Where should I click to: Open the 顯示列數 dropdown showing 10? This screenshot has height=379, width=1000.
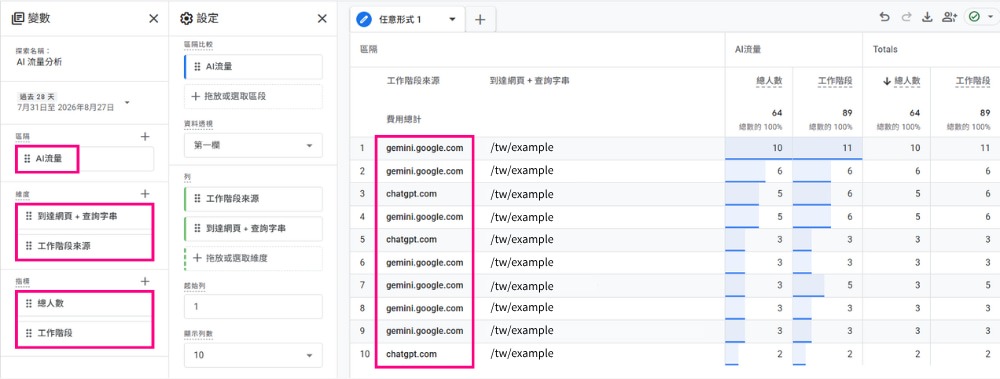pyautogui.click(x=253, y=355)
